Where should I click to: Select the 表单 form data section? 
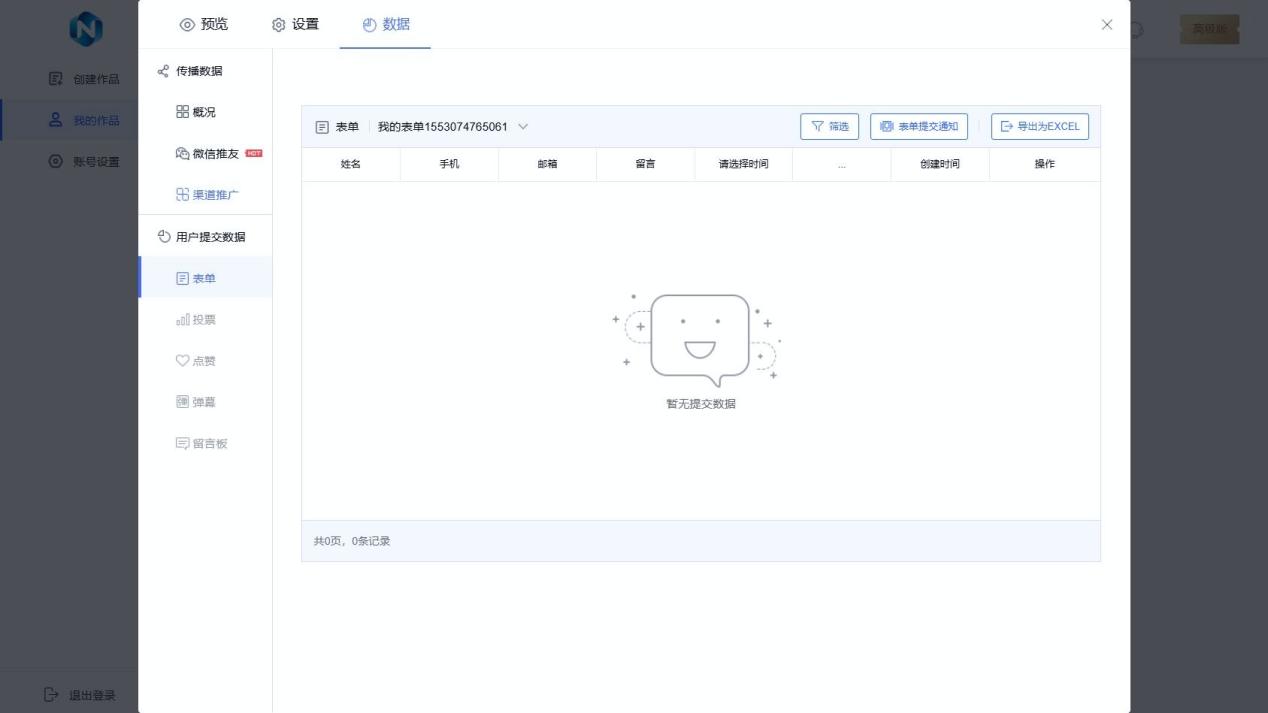coord(202,277)
